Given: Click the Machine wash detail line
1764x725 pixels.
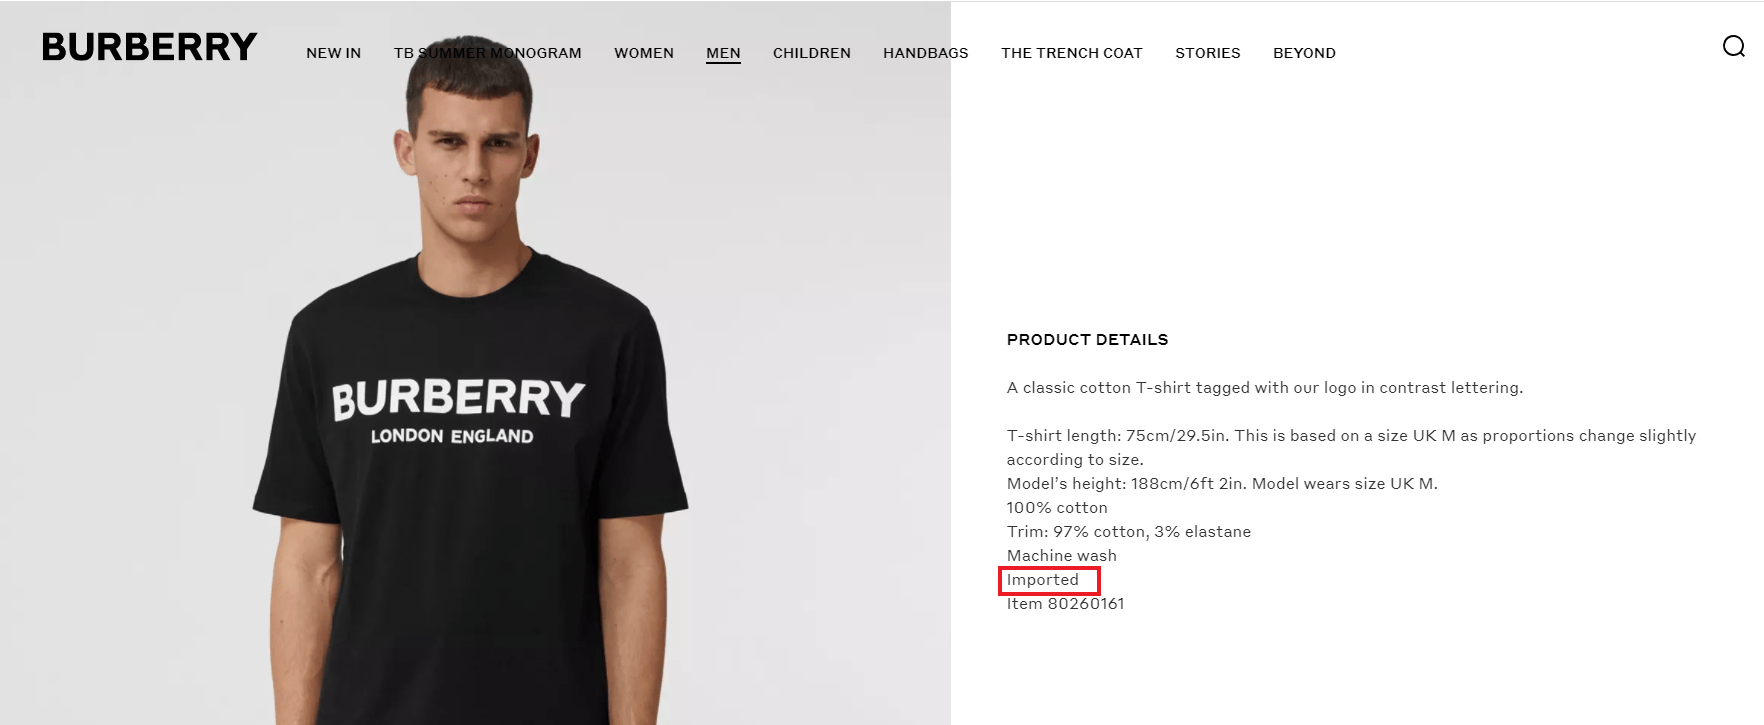Looking at the screenshot, I should point(1061,556).
